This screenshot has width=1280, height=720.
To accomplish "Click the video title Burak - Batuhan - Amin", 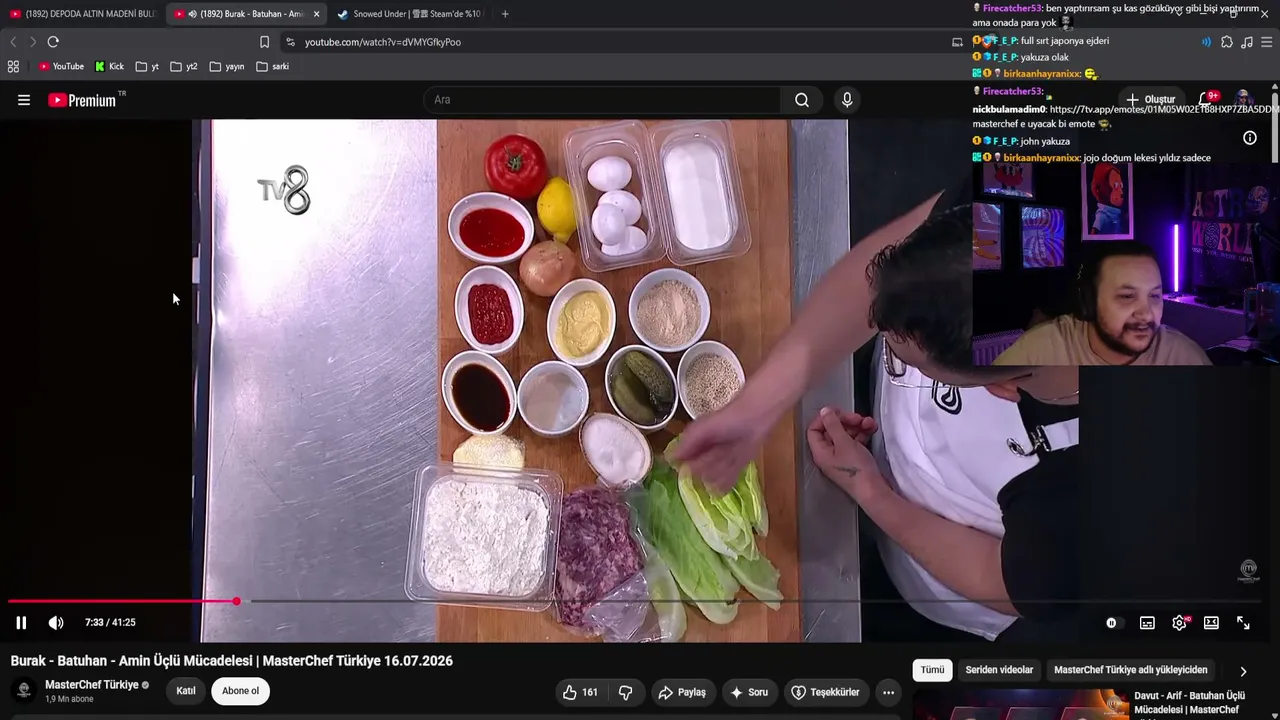I will [x=232, y=661].
